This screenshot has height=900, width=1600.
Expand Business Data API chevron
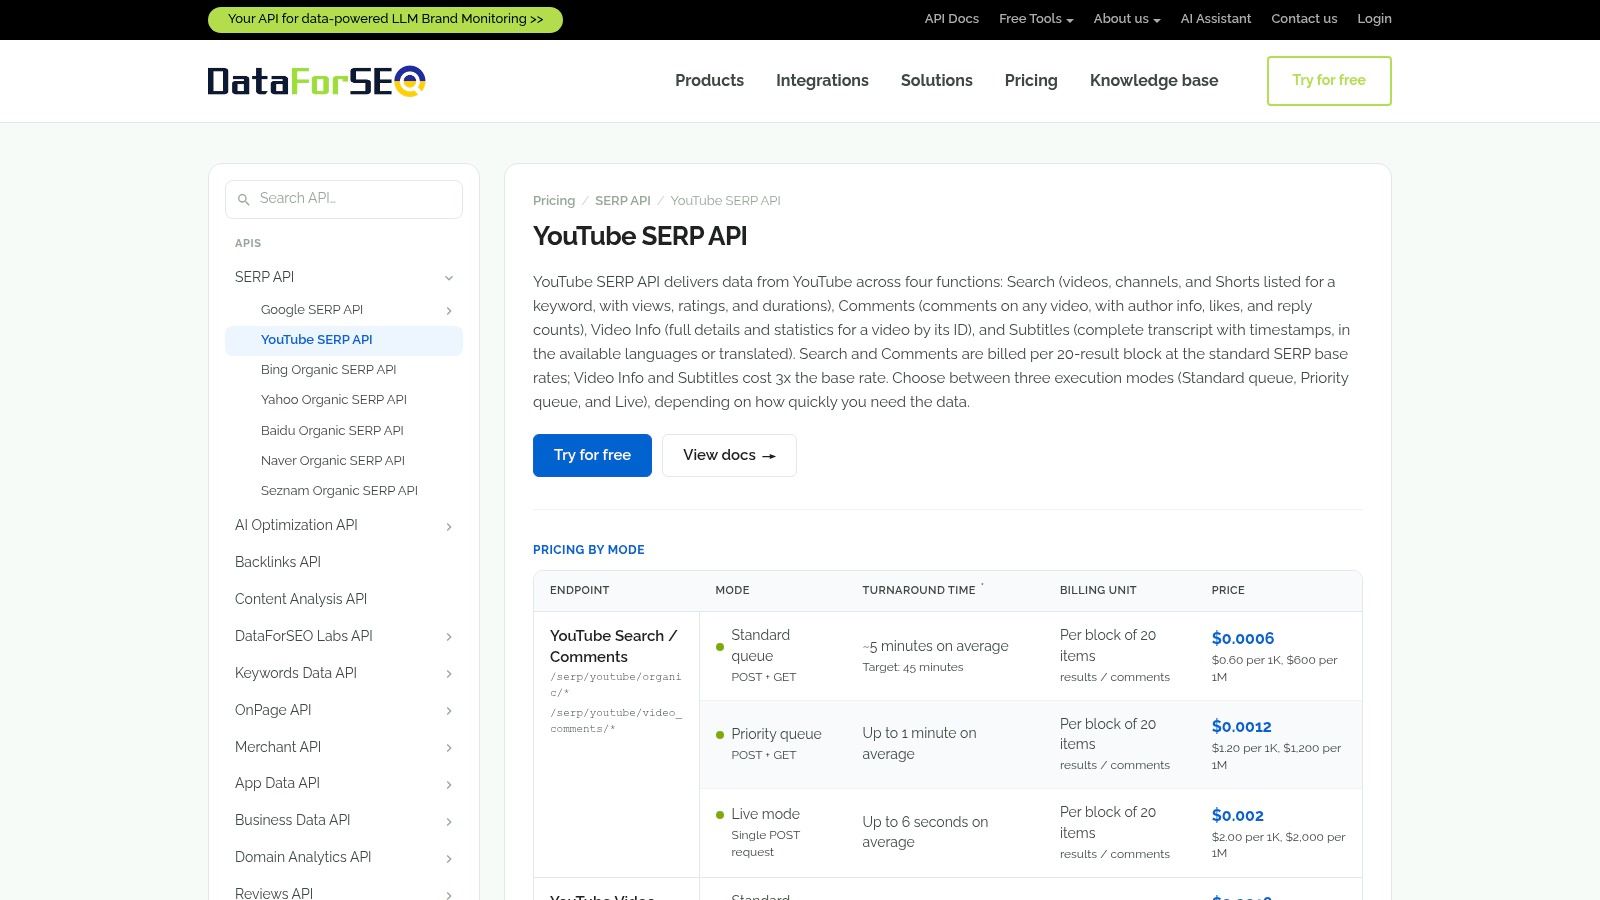pos(449,822)
